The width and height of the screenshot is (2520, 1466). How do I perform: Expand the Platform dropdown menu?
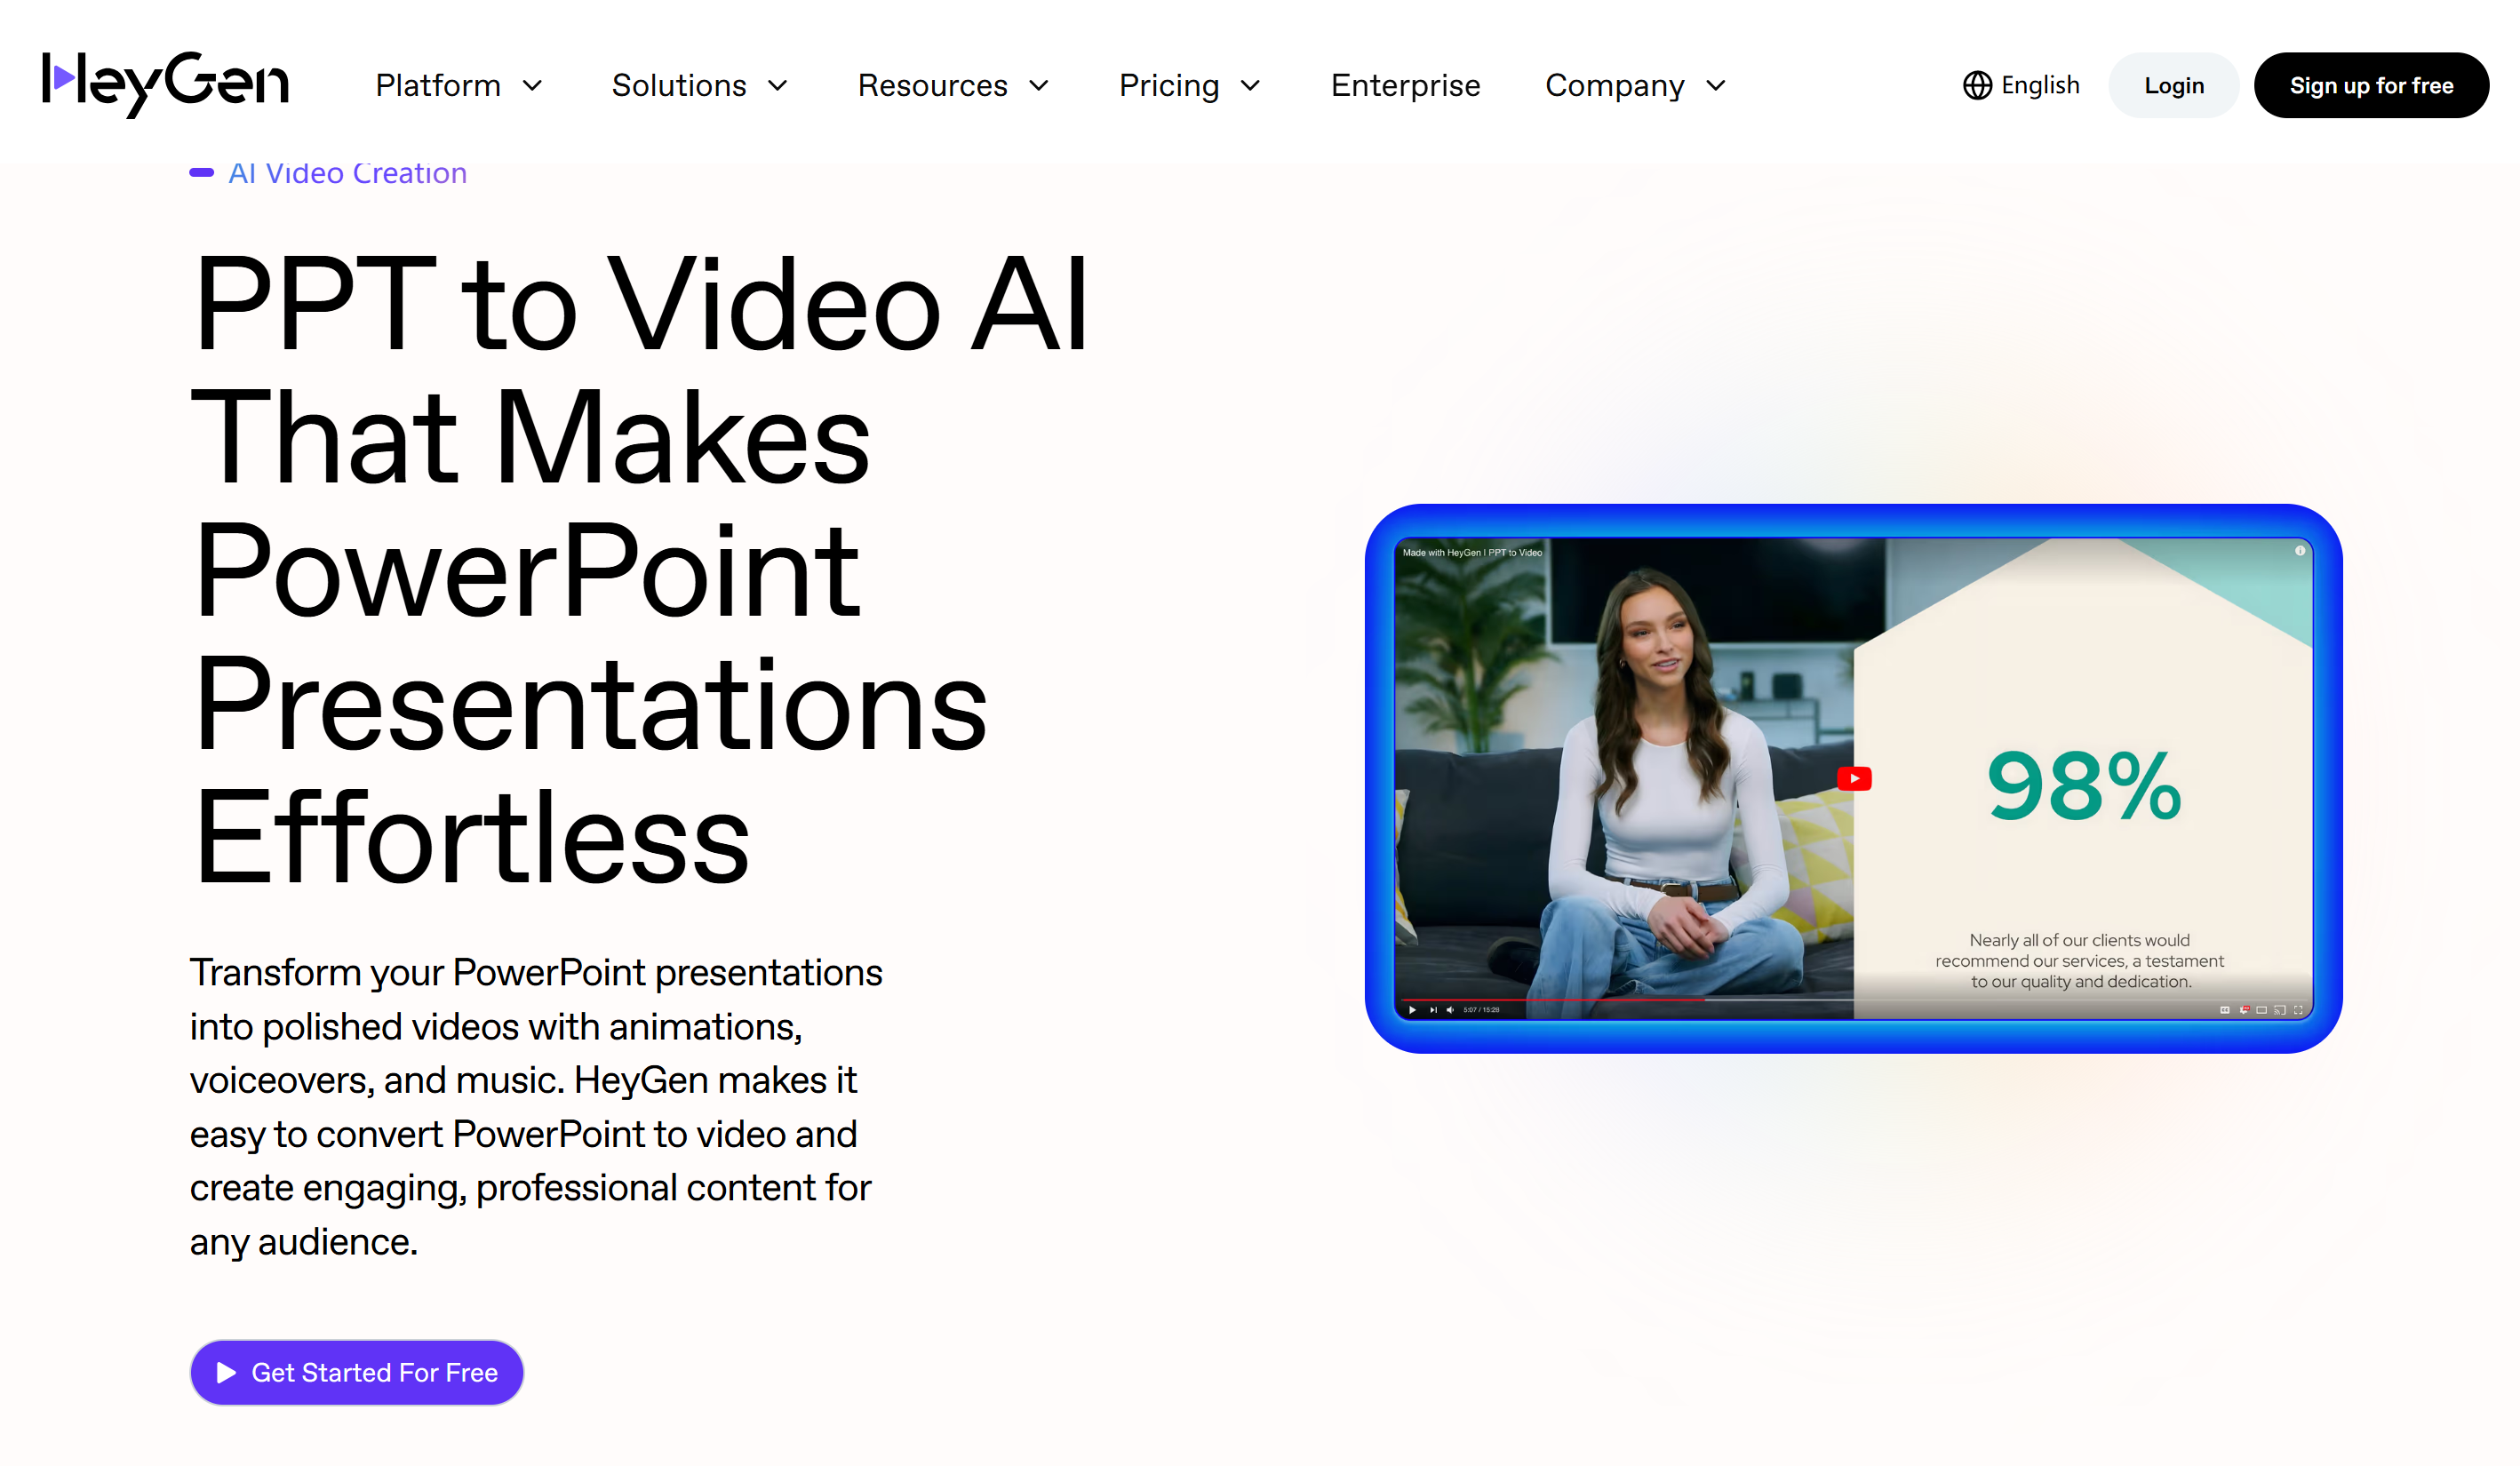(459, 85)
